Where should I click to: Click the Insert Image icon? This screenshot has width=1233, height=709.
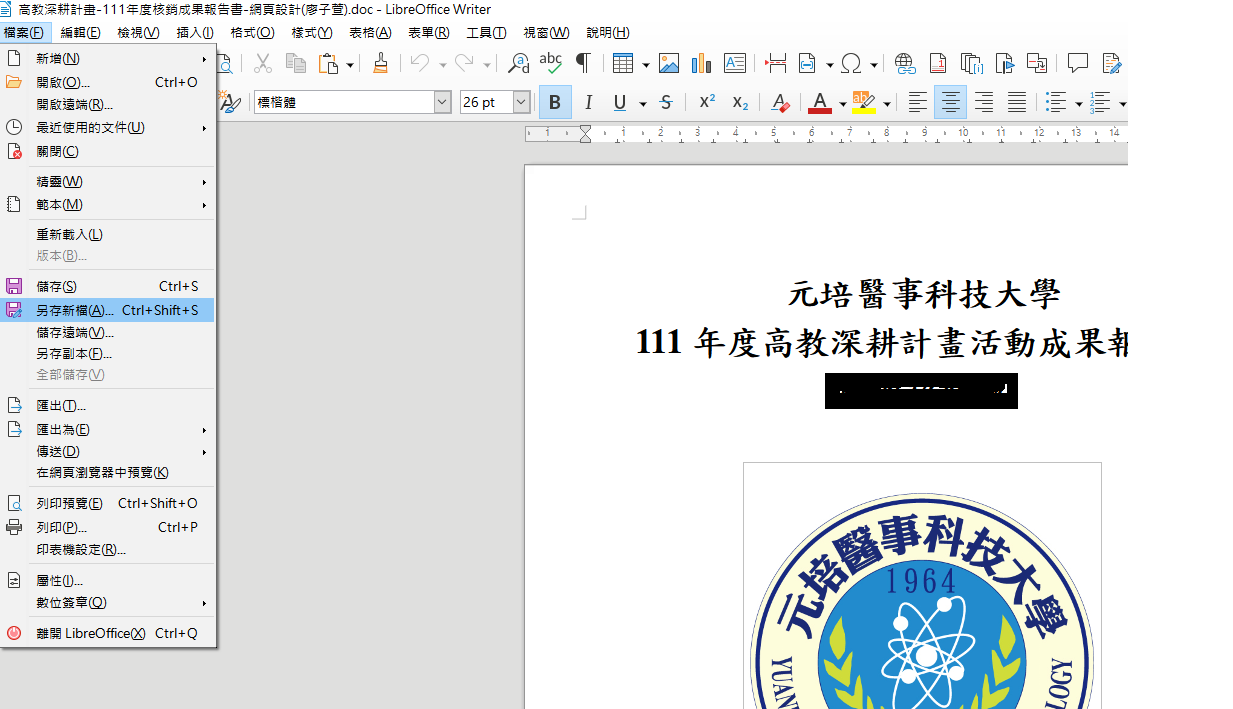click(669, 64)
